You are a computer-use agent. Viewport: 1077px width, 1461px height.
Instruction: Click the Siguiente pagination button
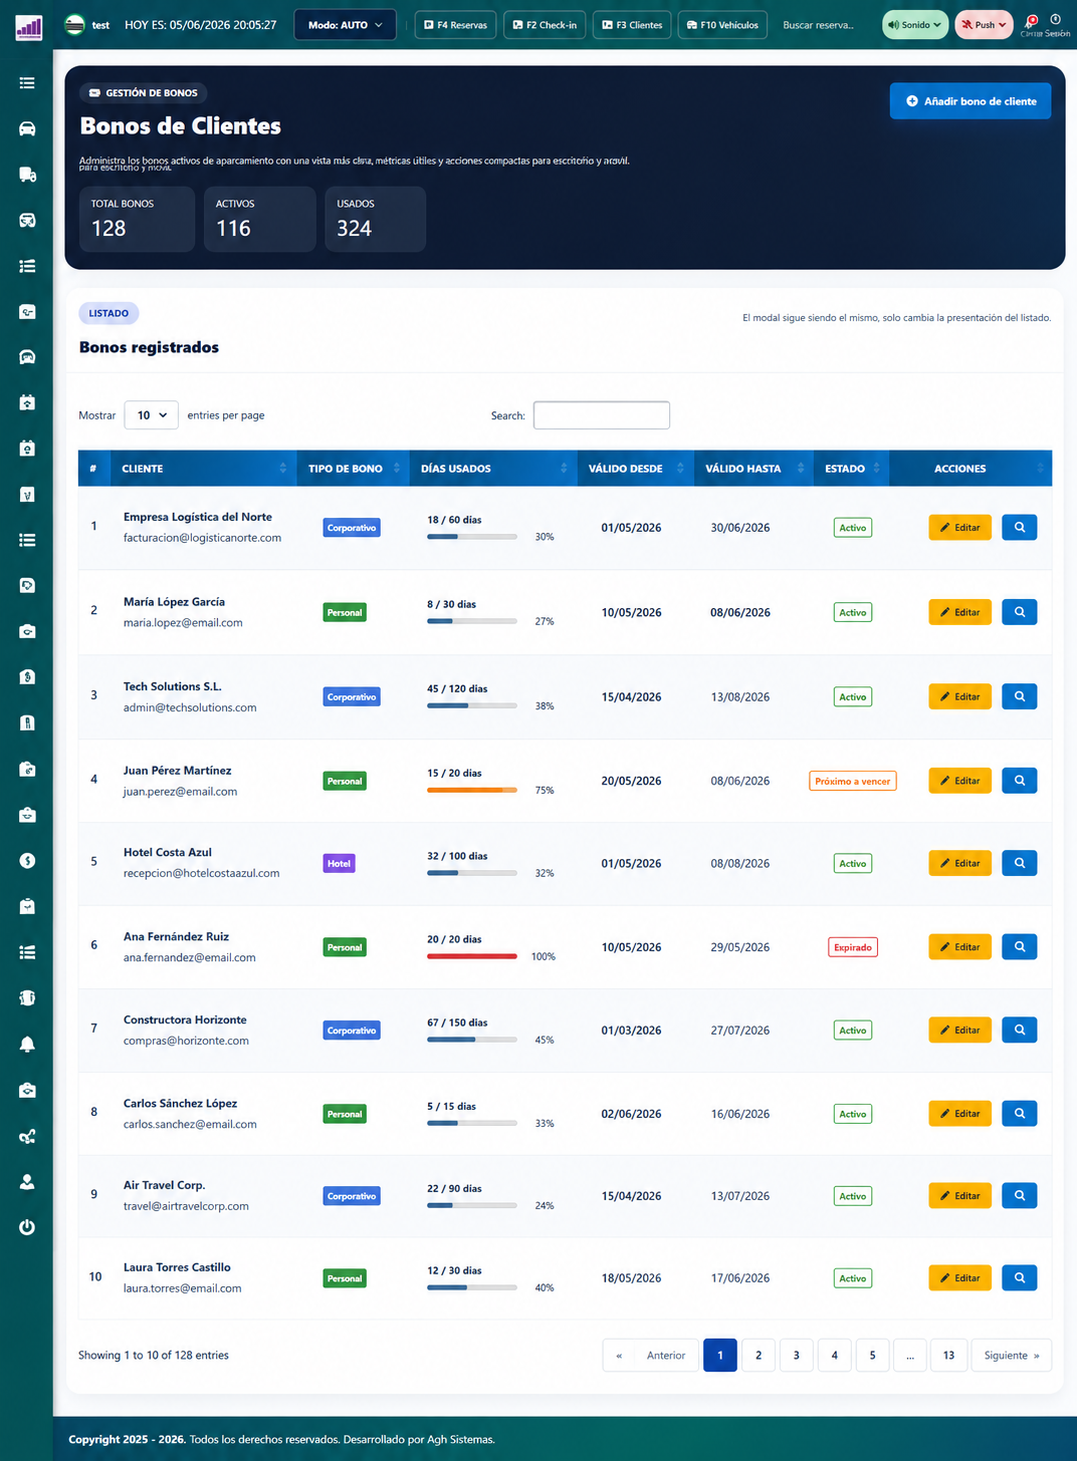[x=1011, y=1355]
